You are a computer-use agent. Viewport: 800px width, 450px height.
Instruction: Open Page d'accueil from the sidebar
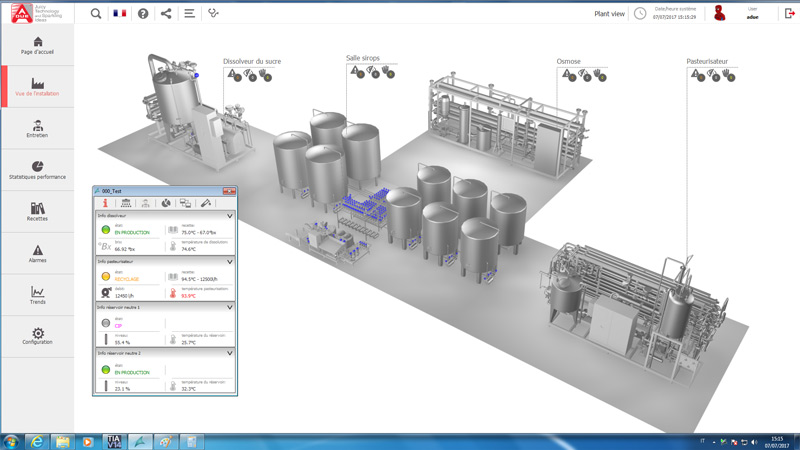(37, 46)
